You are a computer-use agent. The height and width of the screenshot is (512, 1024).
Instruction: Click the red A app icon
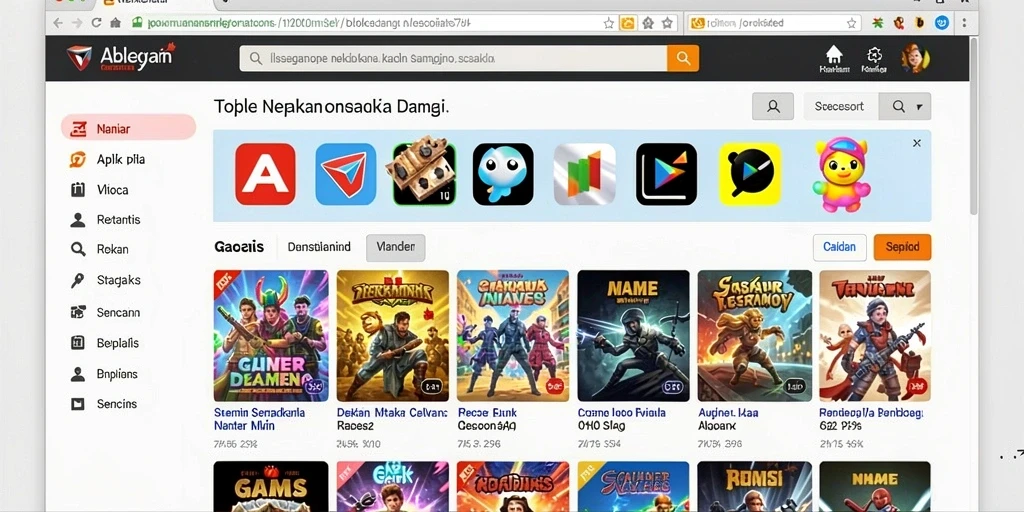click(x=265, y=174)
